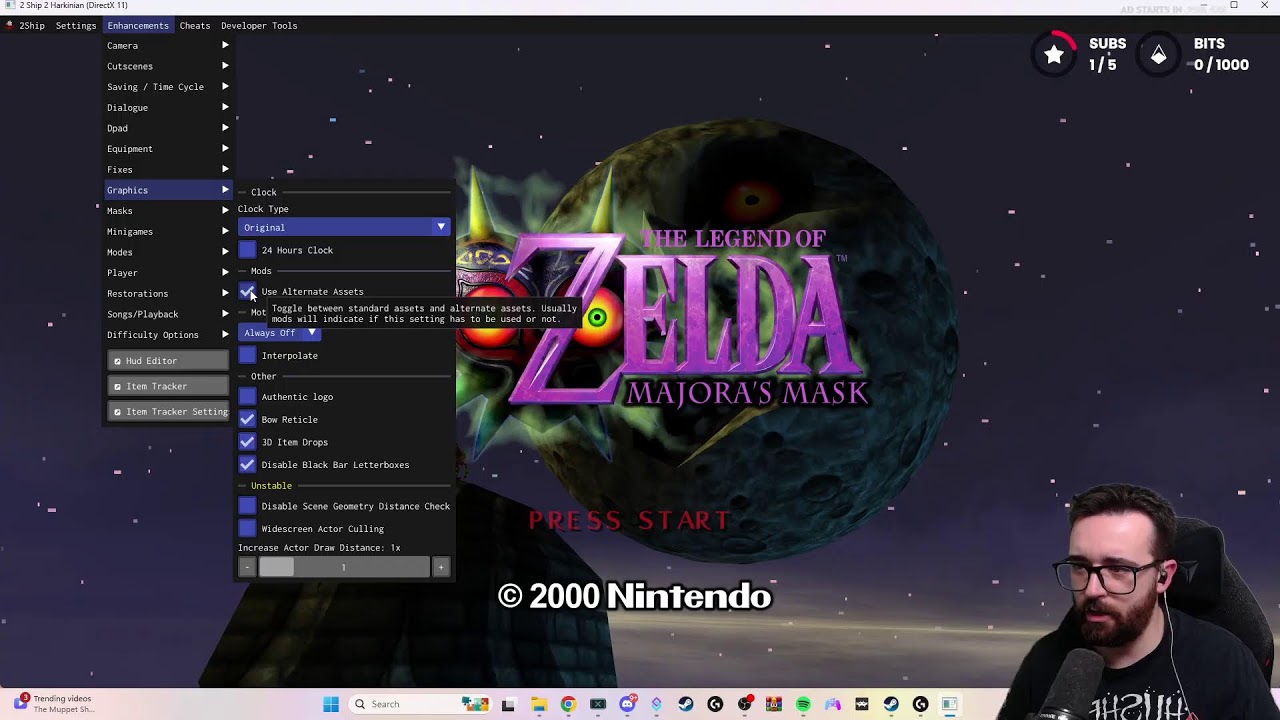Open Spotify from the taskbar
1280x720 pixels.
point(803,704)
